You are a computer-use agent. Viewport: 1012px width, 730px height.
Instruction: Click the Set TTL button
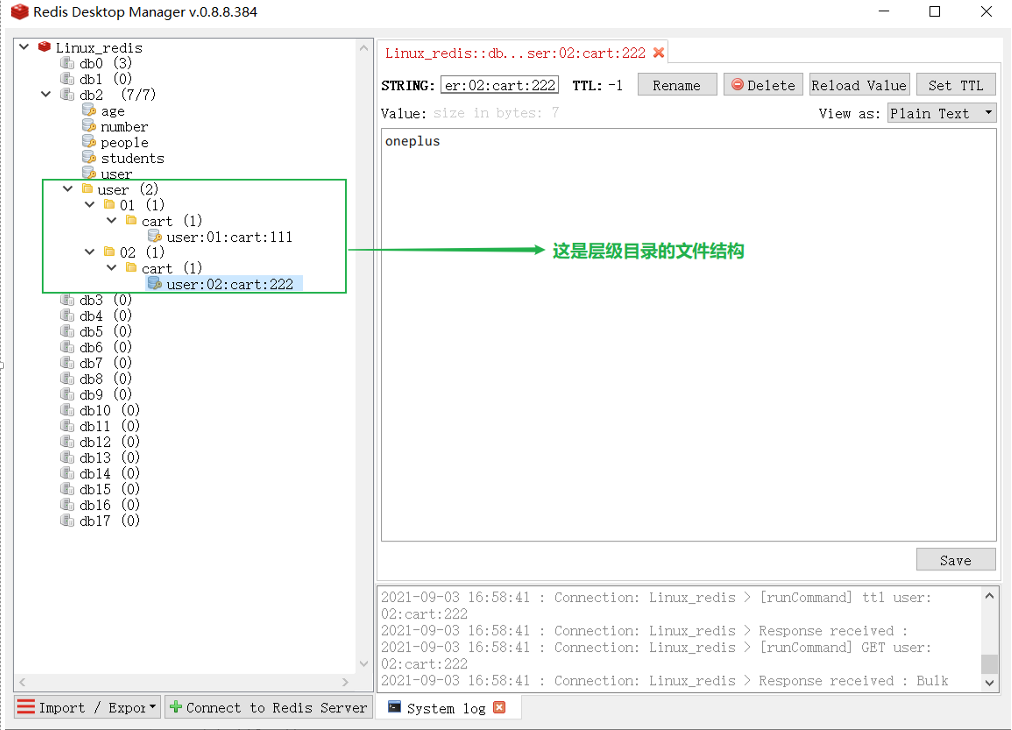(x=956, y=85)
